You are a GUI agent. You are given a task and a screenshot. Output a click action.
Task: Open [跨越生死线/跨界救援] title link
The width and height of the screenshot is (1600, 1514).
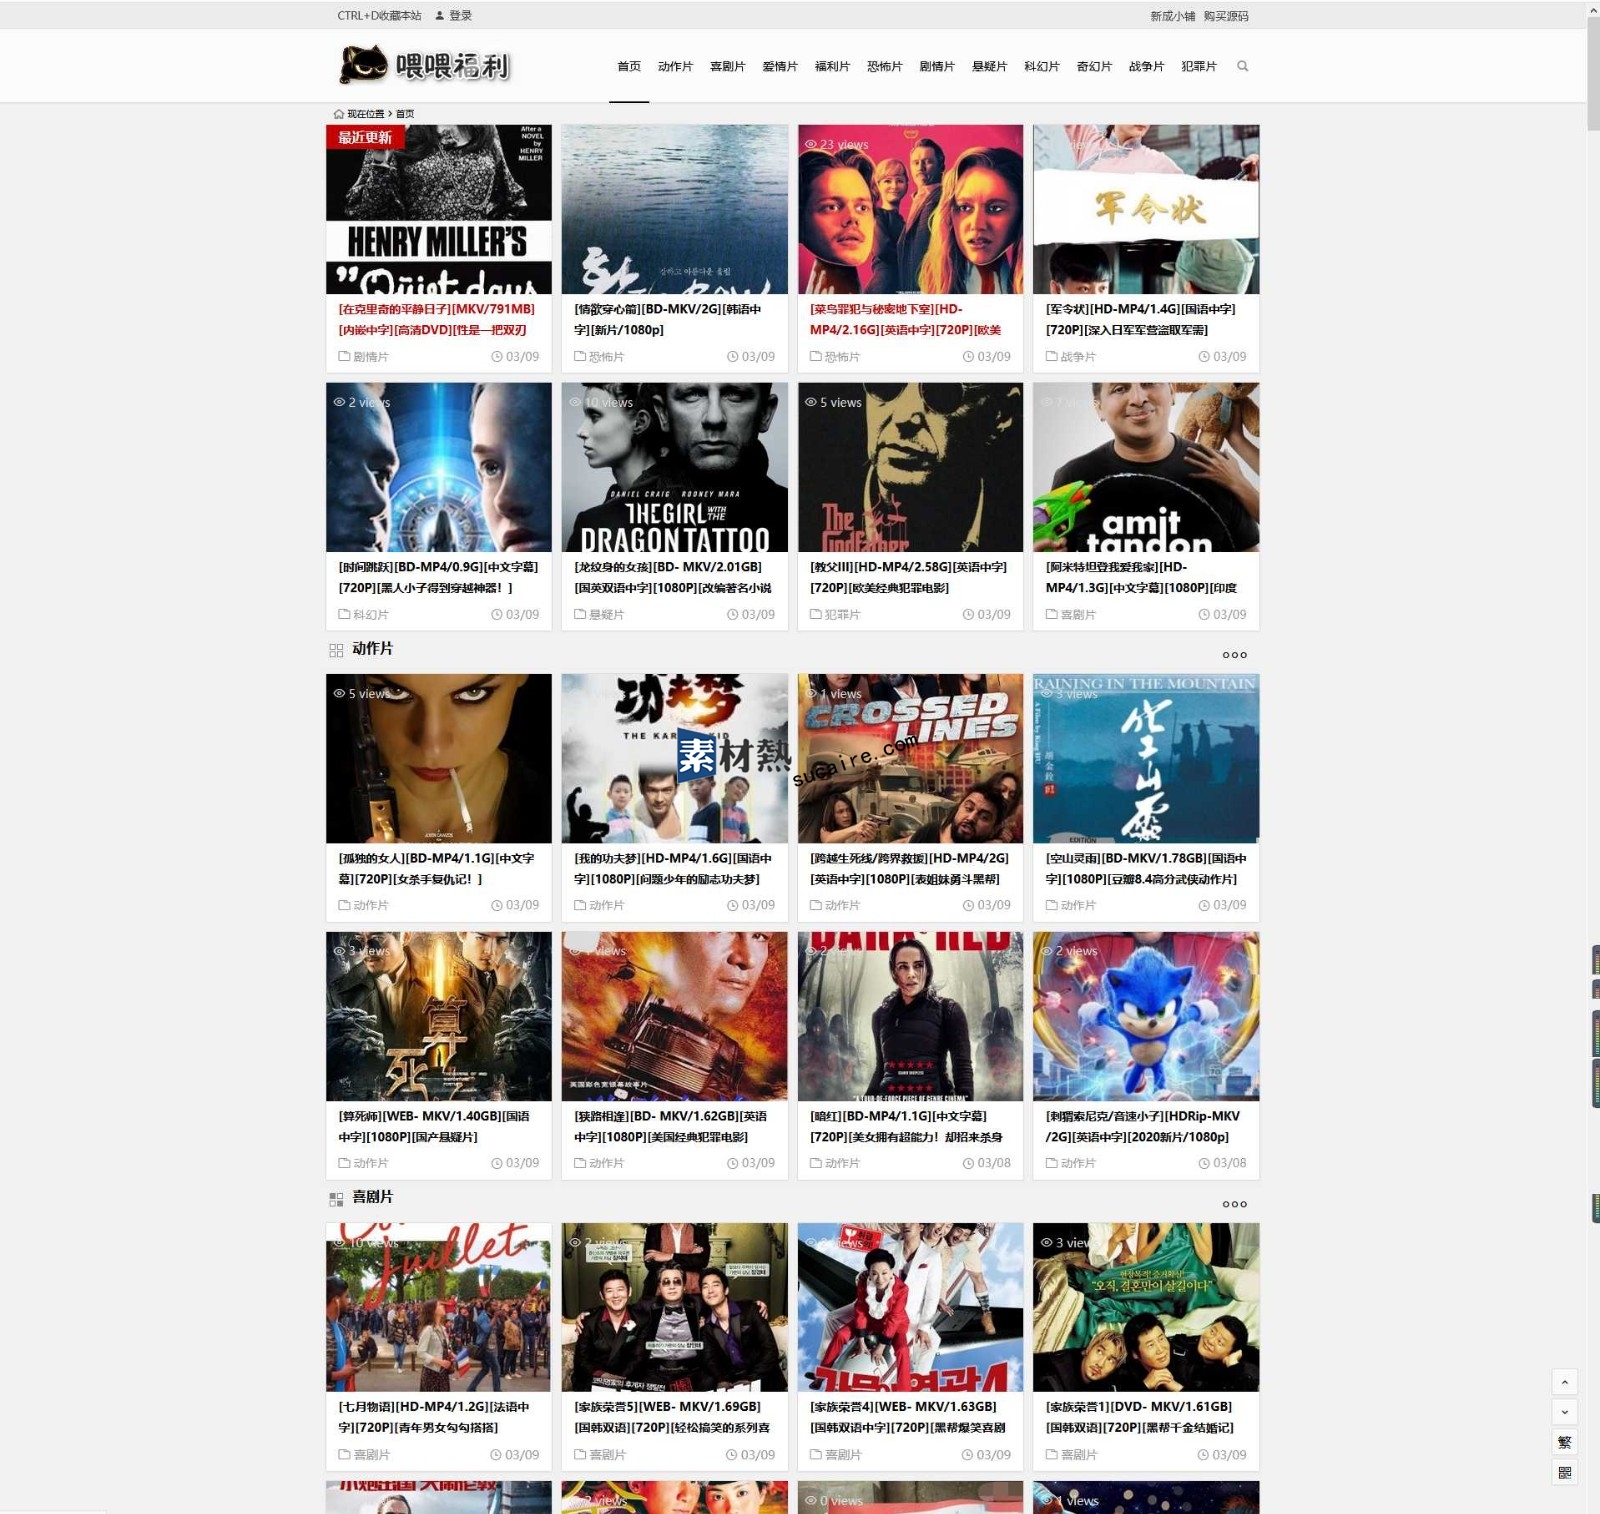(909, 868)
